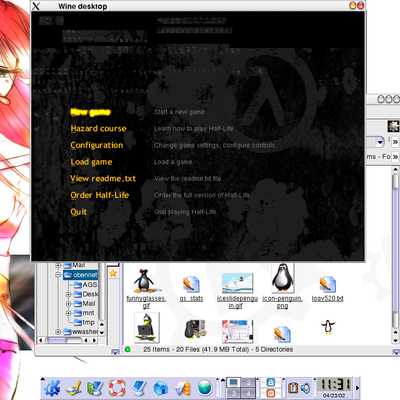Open the Hazard course training
400x400 pixels.
[x=98, y=129]
